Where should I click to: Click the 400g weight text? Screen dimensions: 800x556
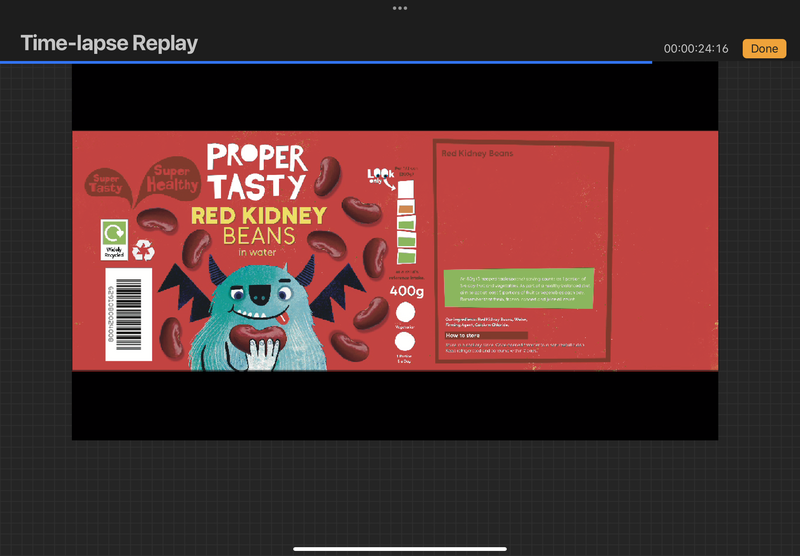pyautogui.click(x=406, y=292)
